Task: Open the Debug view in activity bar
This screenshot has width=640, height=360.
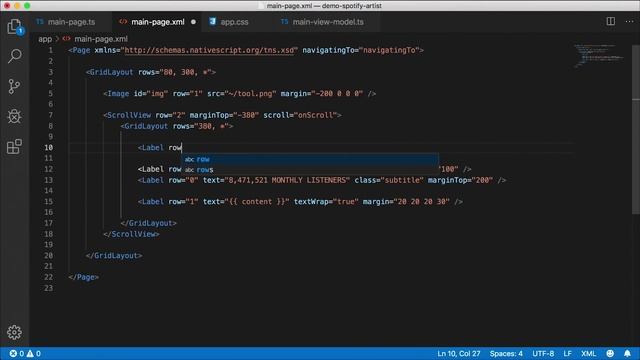Action: 14,117
